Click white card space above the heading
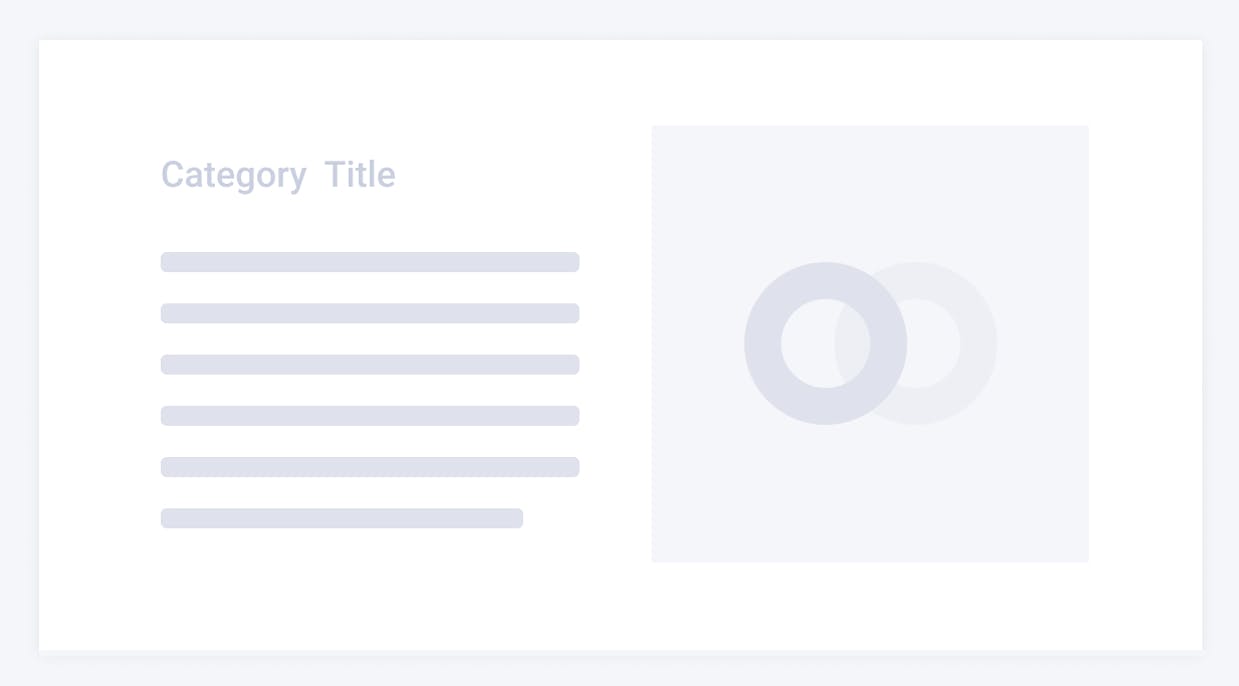The image size is (1239, 686). (x=300, y=95)
